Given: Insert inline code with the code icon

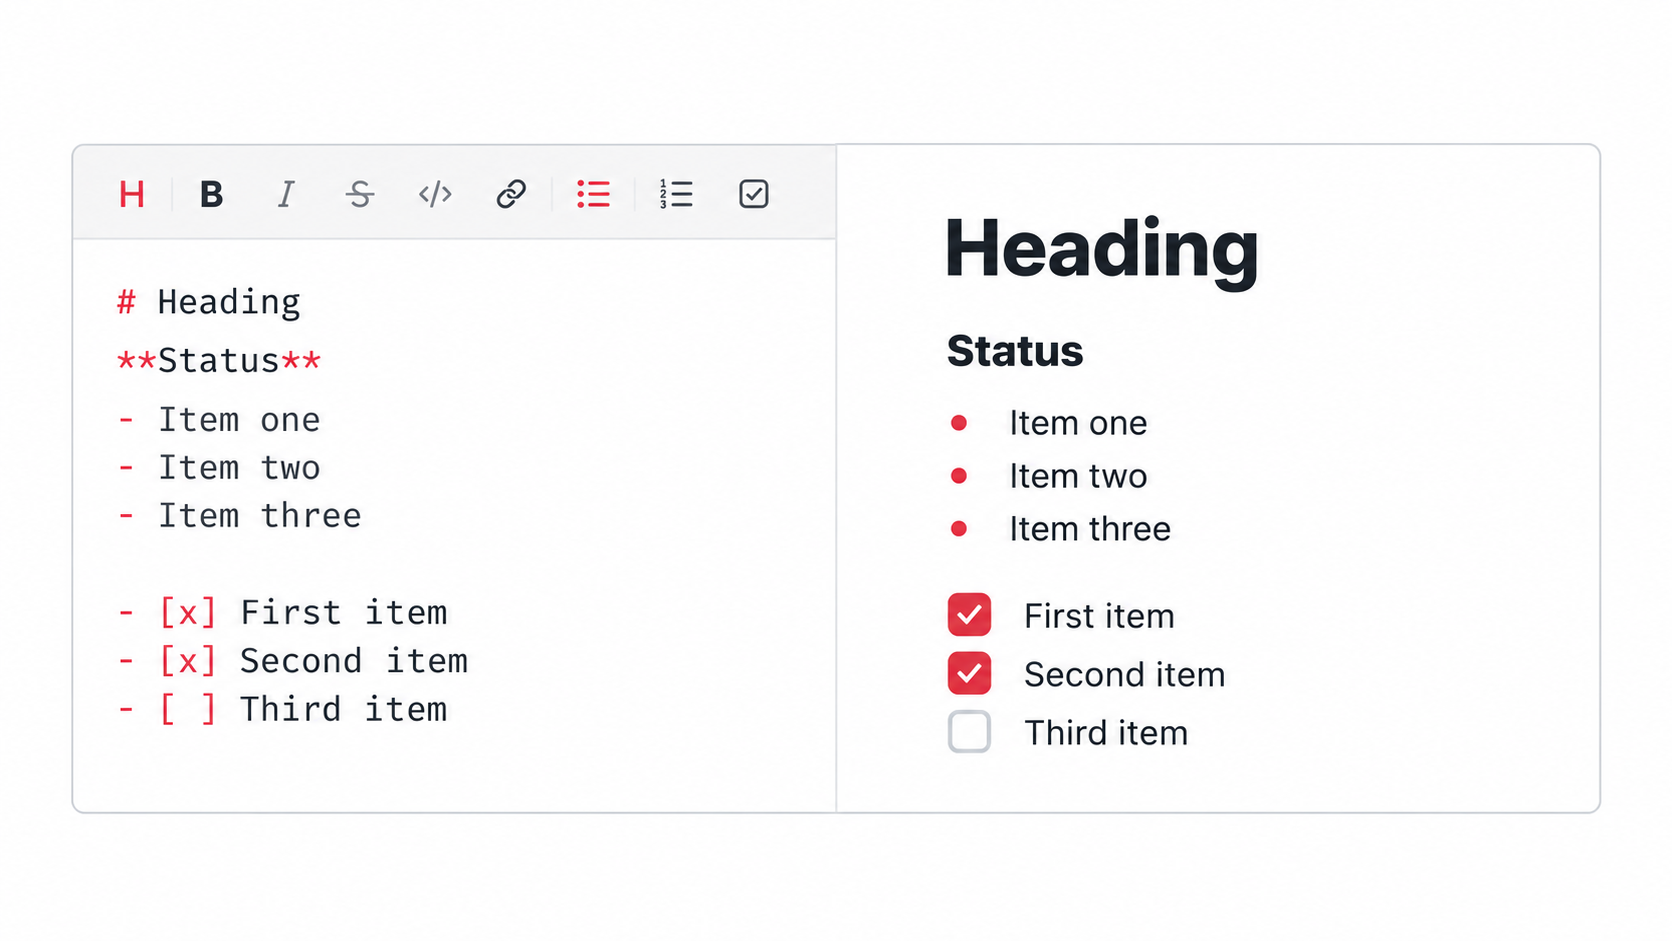Looking at the screenshot, I should (x=435, y=194).
